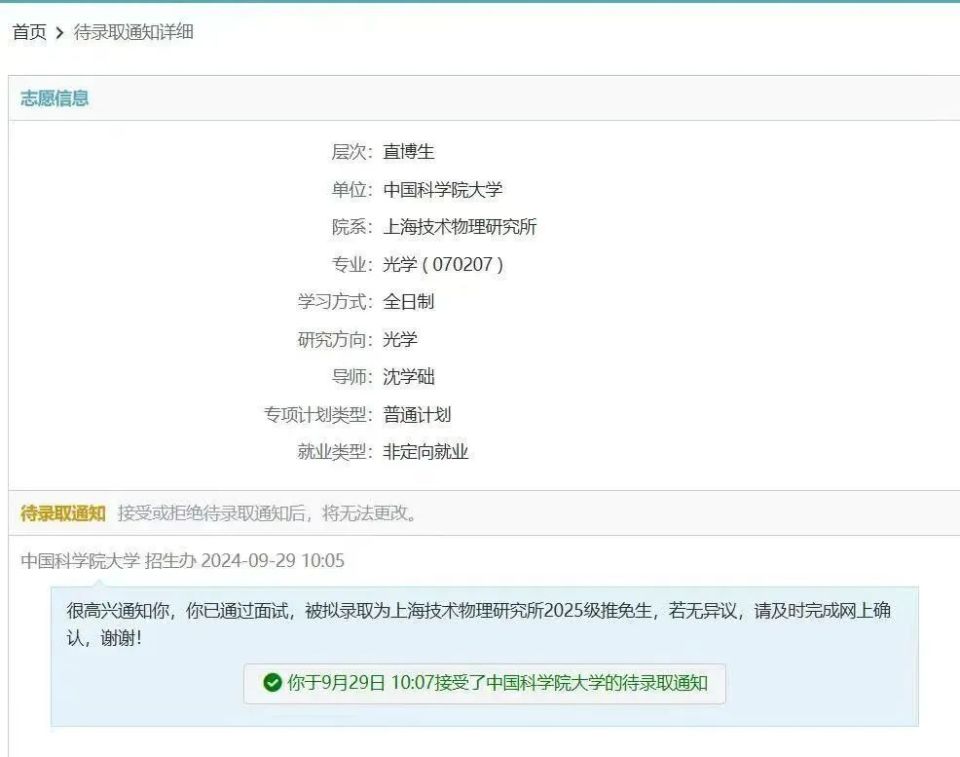This screenshot has width=960, height=757.
Task: Select the 专项计划类型 label
Action: tap(318, 415)
